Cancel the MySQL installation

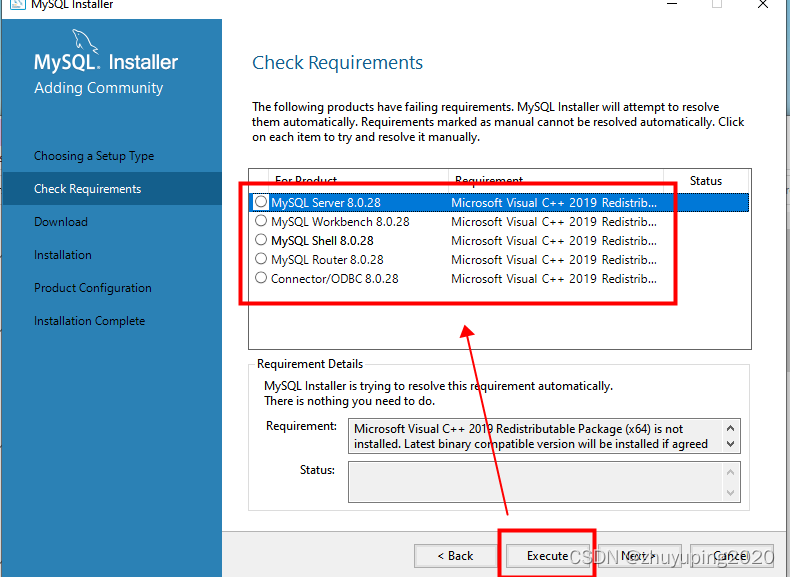click(732, 555)
